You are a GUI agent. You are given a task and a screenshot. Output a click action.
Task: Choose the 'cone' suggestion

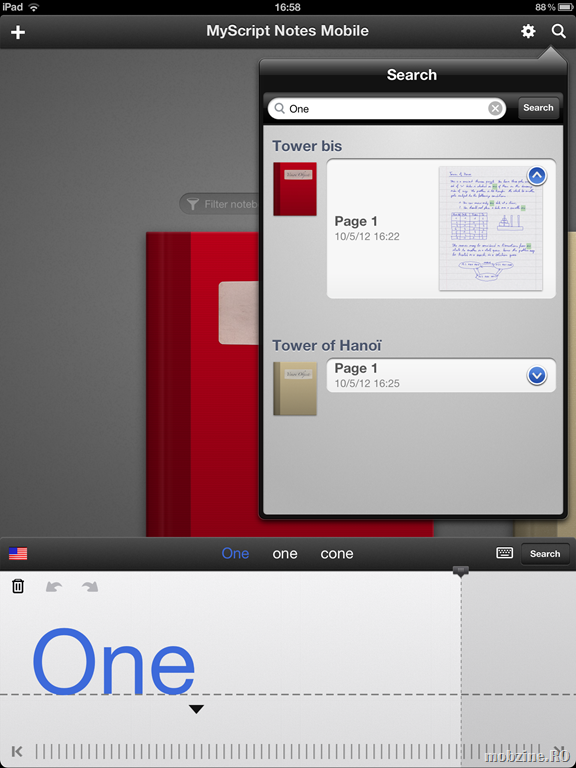click(x=337, y=553)
